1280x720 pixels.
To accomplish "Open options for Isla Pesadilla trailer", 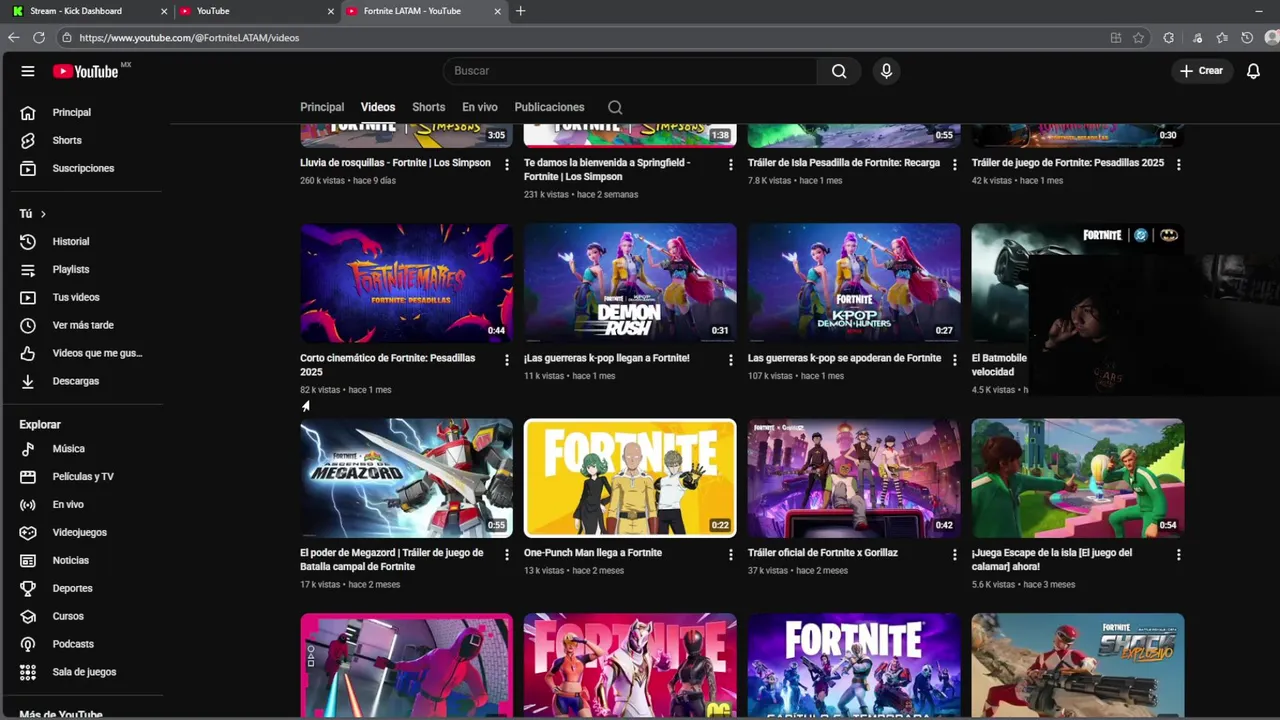I will 955,165.
